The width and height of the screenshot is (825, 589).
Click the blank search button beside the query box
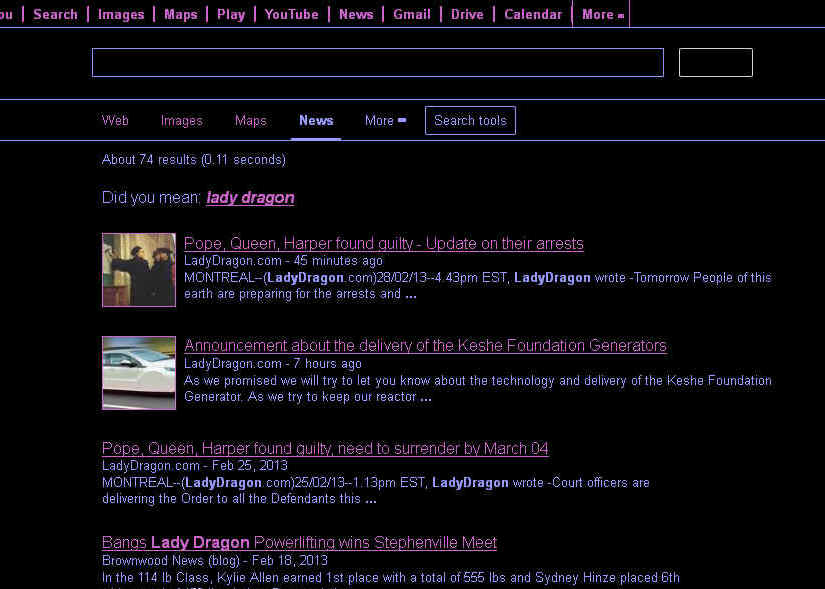[x=716, y=63]
